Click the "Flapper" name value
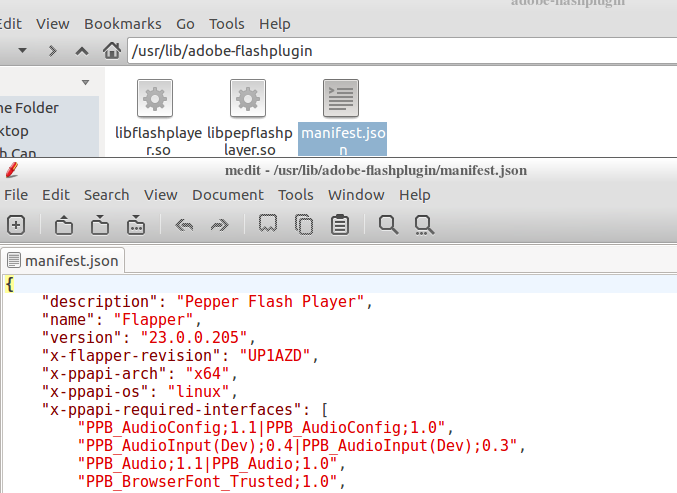The image size is (677, 493). [x=153, y=319]
